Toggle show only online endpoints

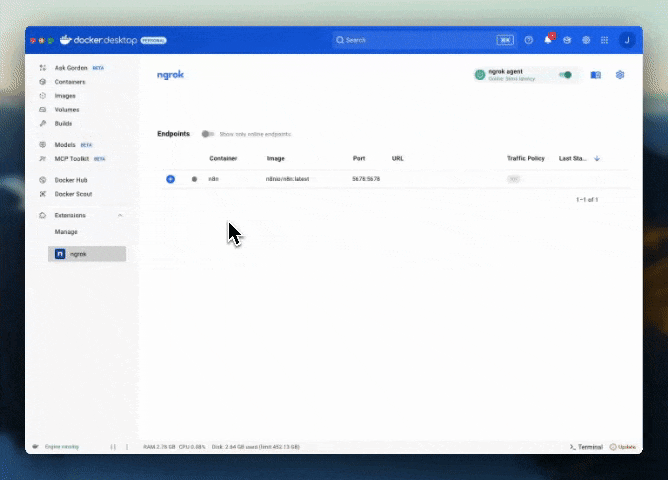click(x=207, y=134)
